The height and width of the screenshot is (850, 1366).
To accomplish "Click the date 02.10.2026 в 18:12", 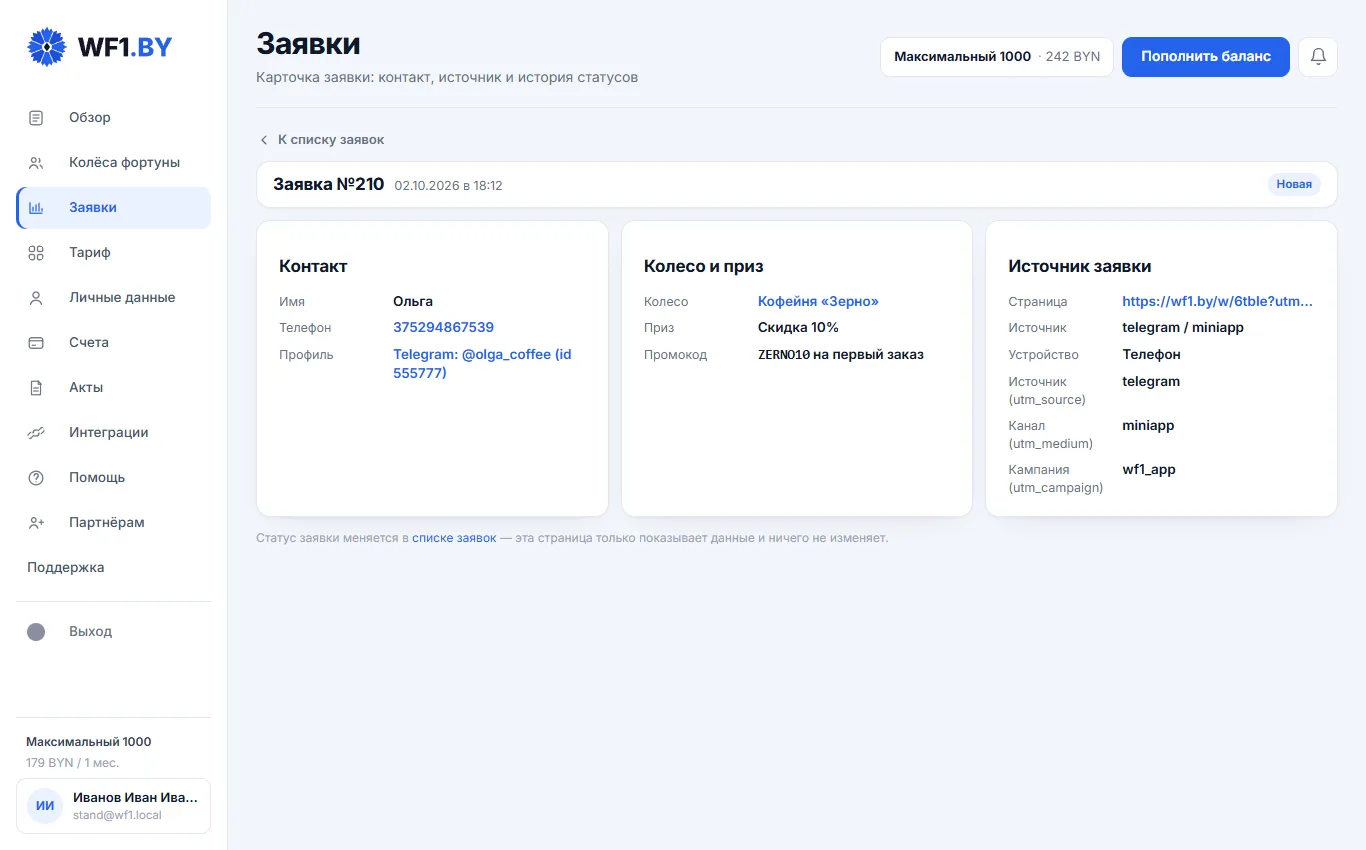I will coord(448,186).
